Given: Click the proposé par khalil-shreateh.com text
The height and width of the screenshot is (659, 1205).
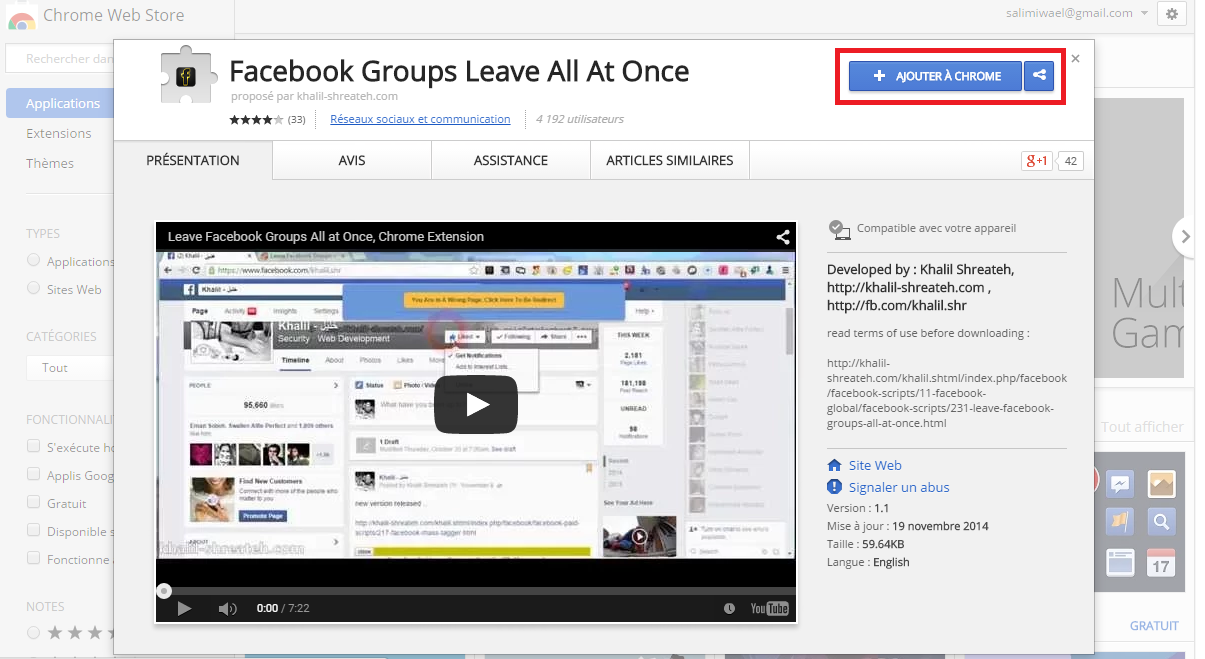Looking at the screenshot, I should point(315,96).
